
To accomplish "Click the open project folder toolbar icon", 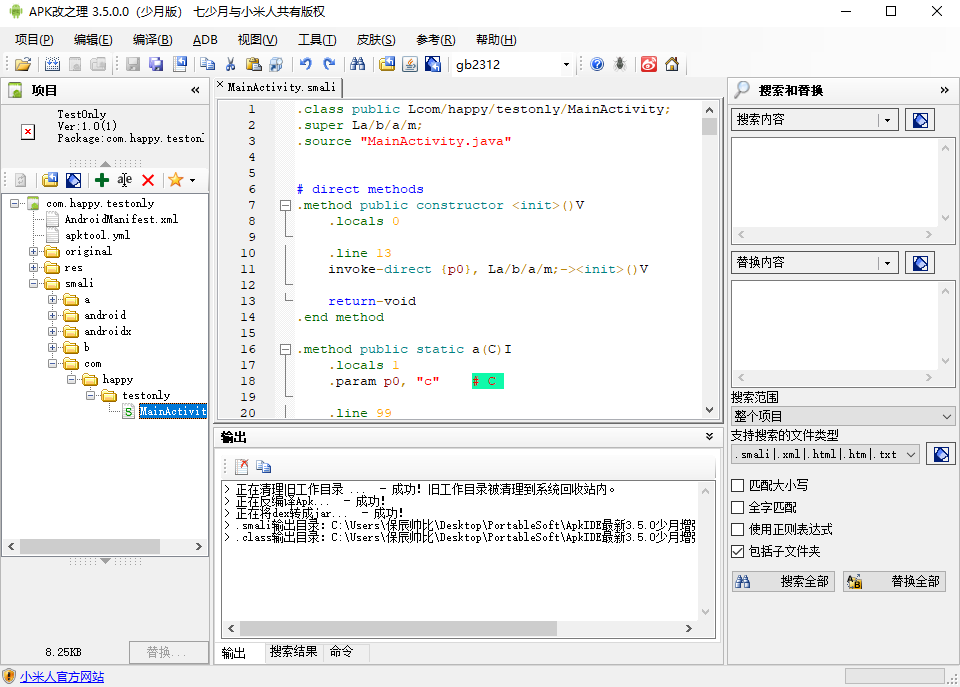I will click(x=22, y=65).
